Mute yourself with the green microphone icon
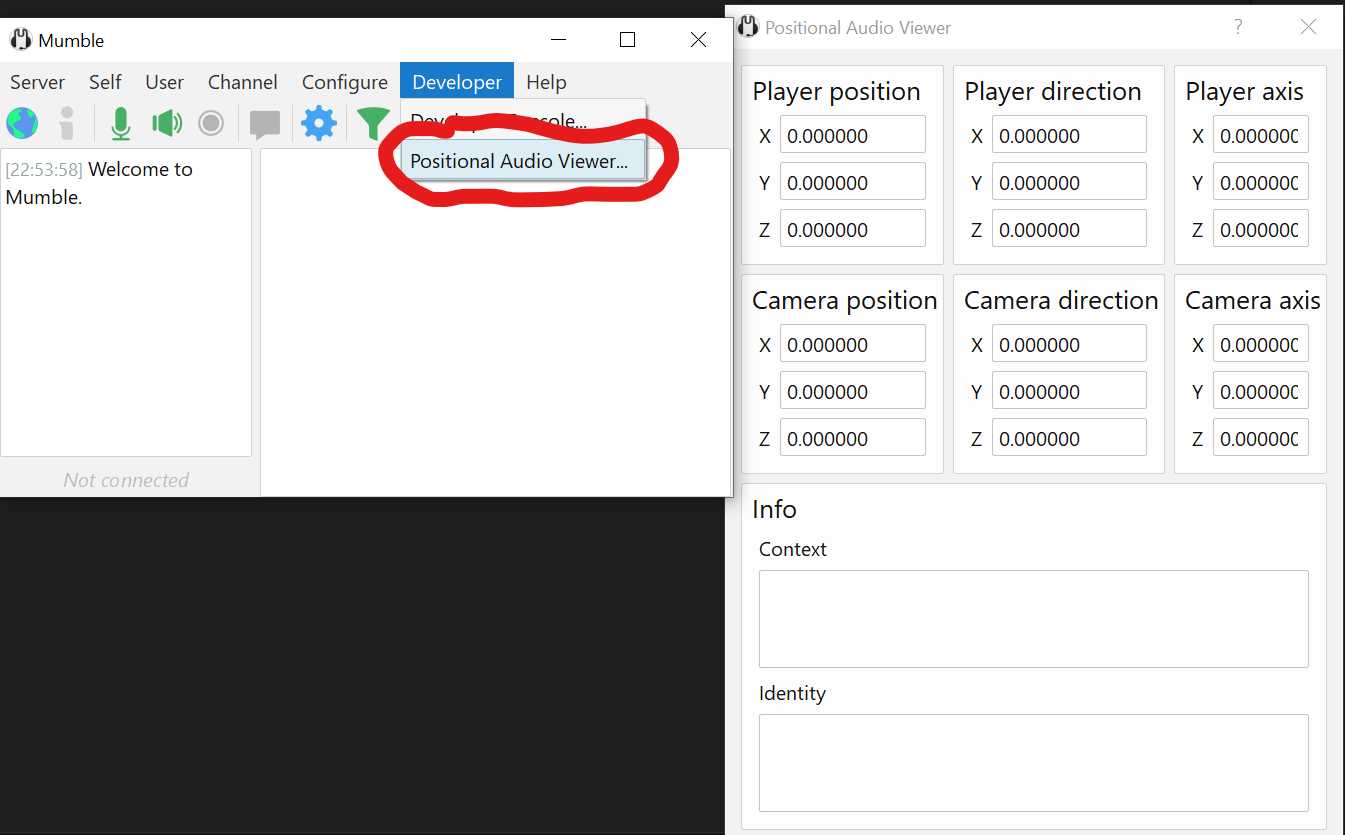The height and width of the screenshot is (835, 1345). (121, 123)
